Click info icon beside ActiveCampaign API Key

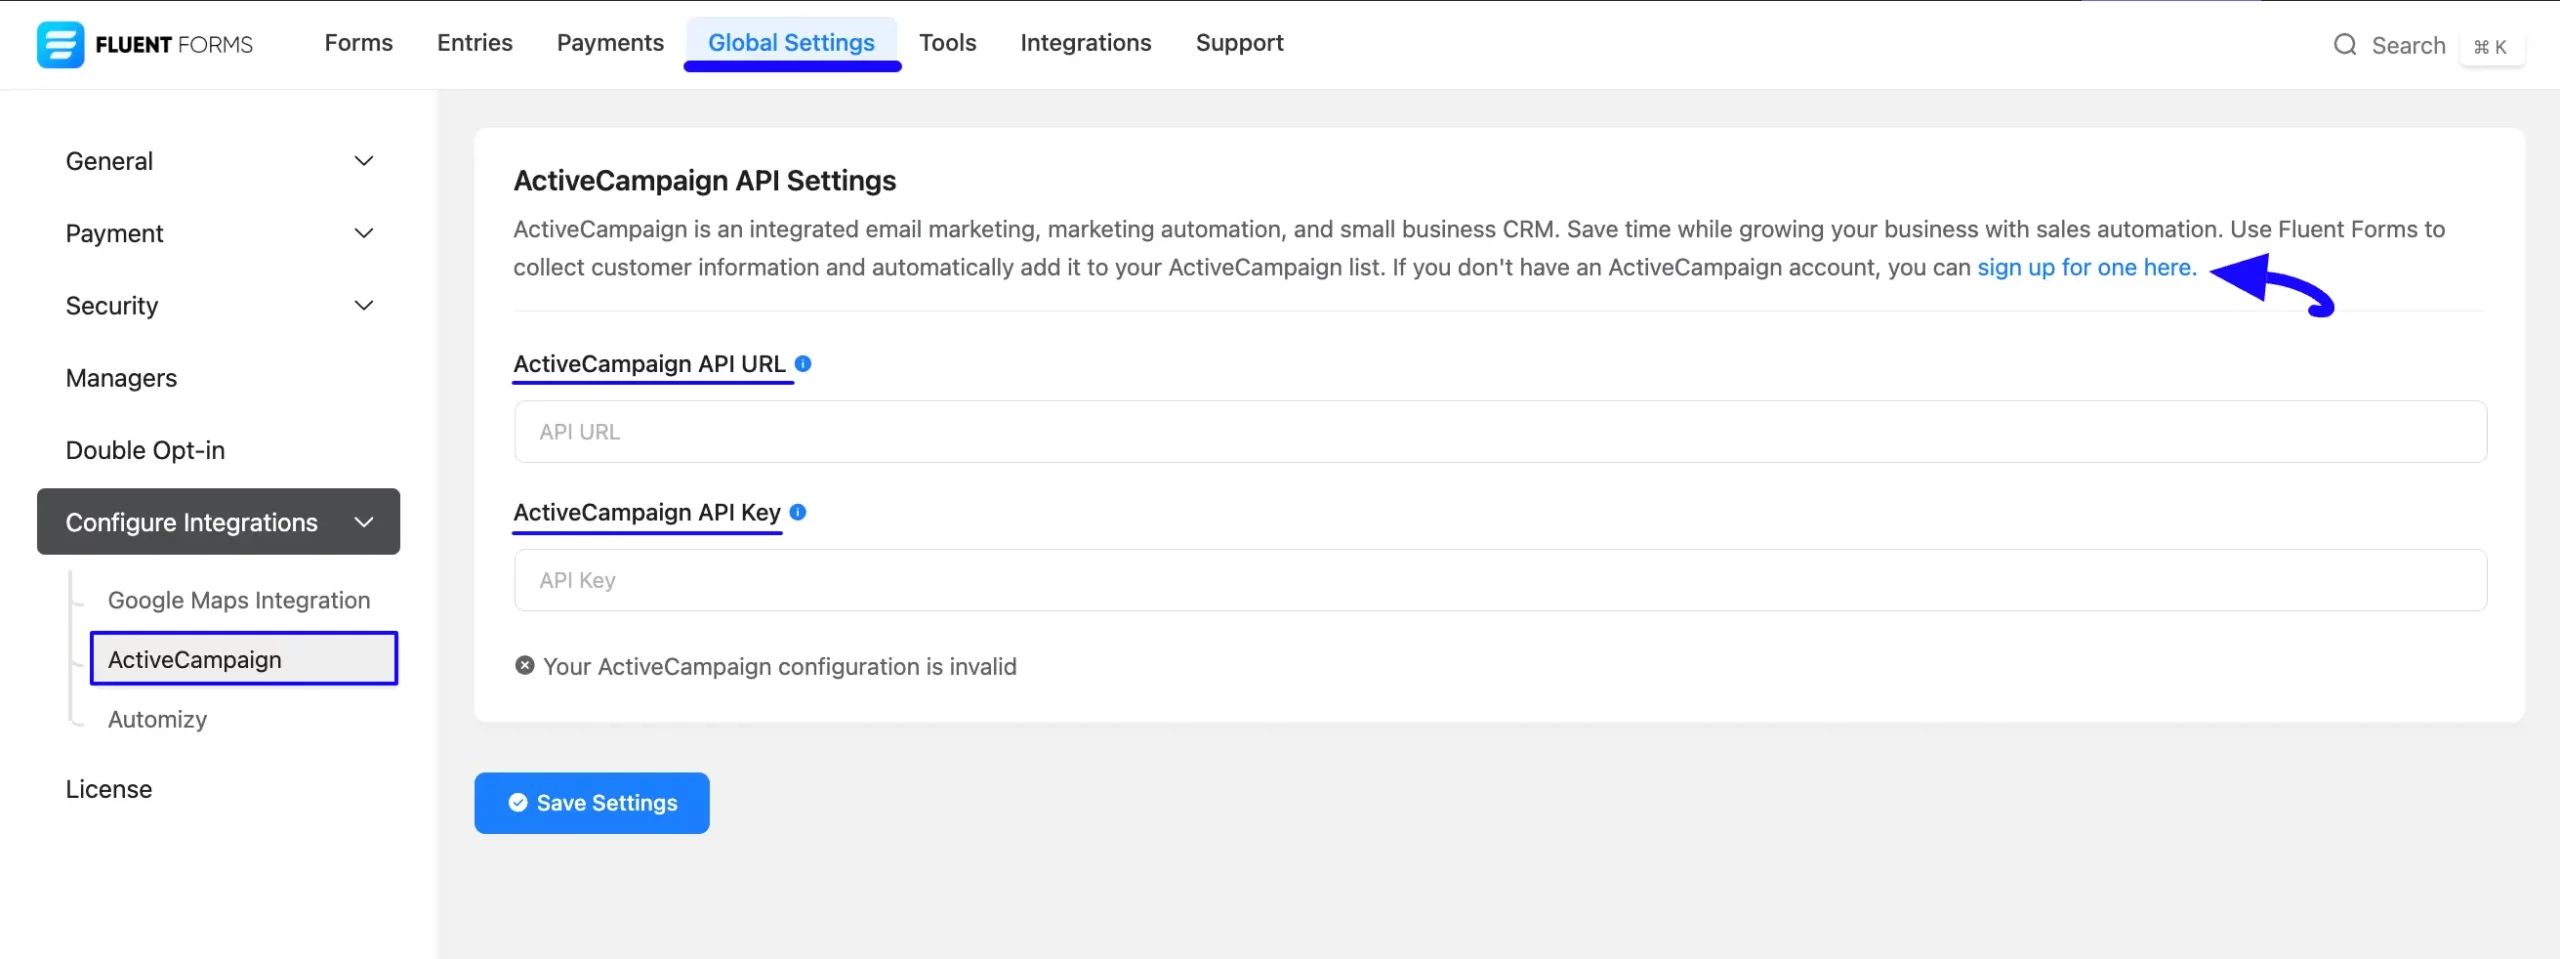(798, 512)
